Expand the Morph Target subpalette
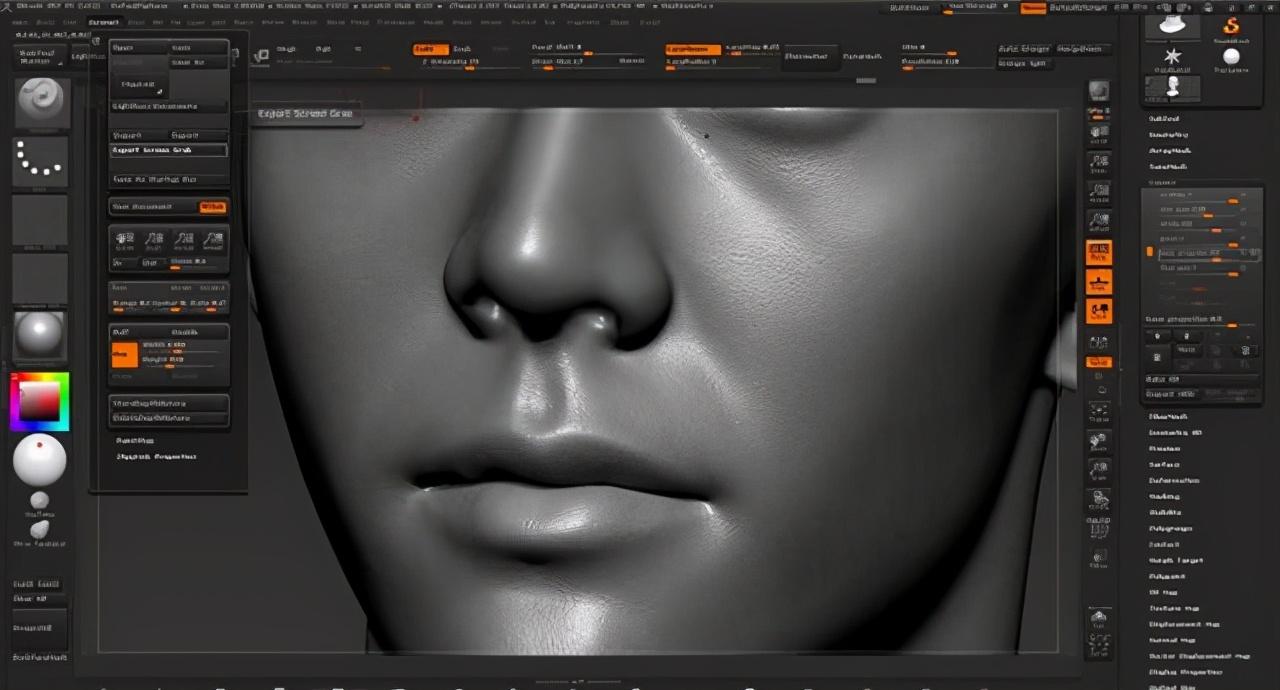Viewport: 1280px width, 690px height. (x=1176, y=560)
